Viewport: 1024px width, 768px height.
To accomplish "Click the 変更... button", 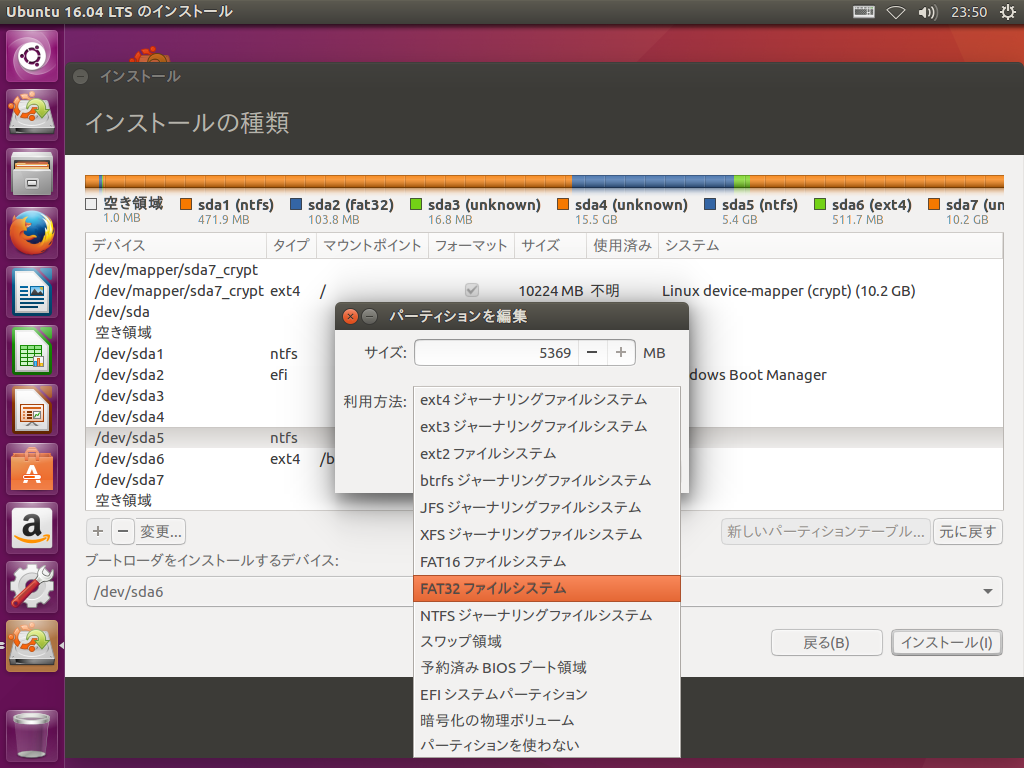I will coord(161,532).
